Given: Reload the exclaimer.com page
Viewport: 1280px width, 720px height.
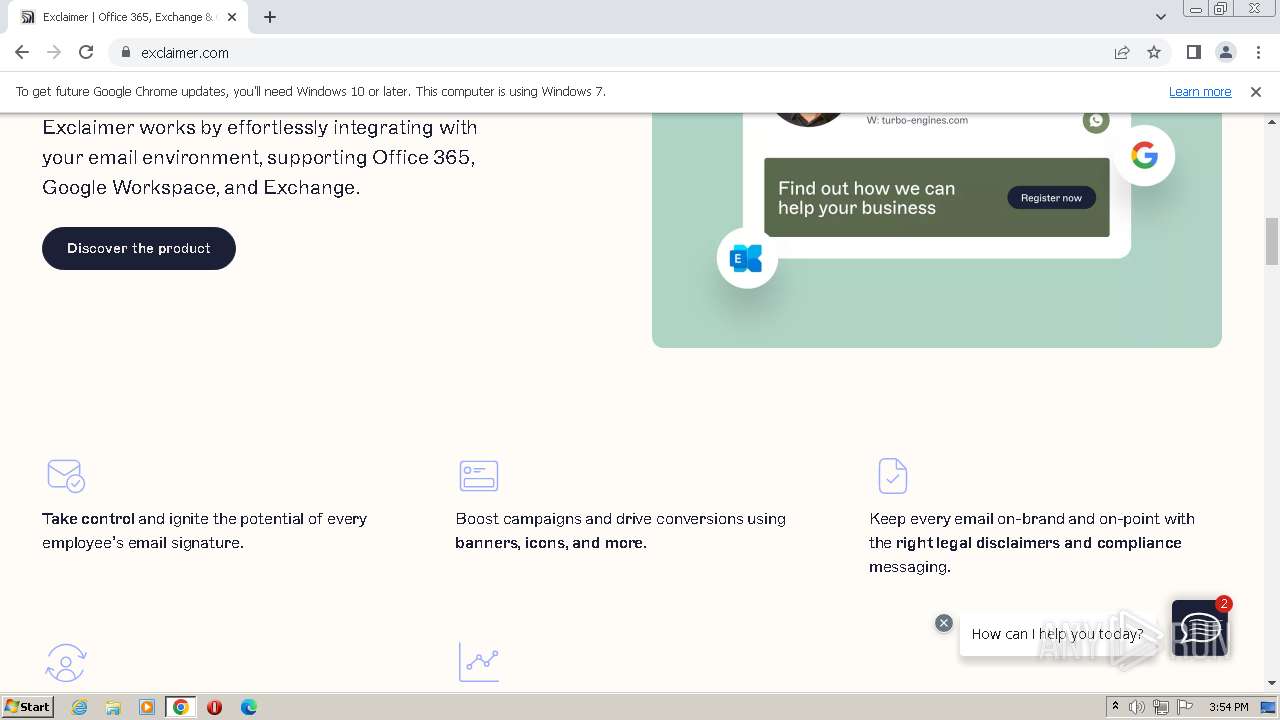Looking at the screenshot, I should pos(86,52).
